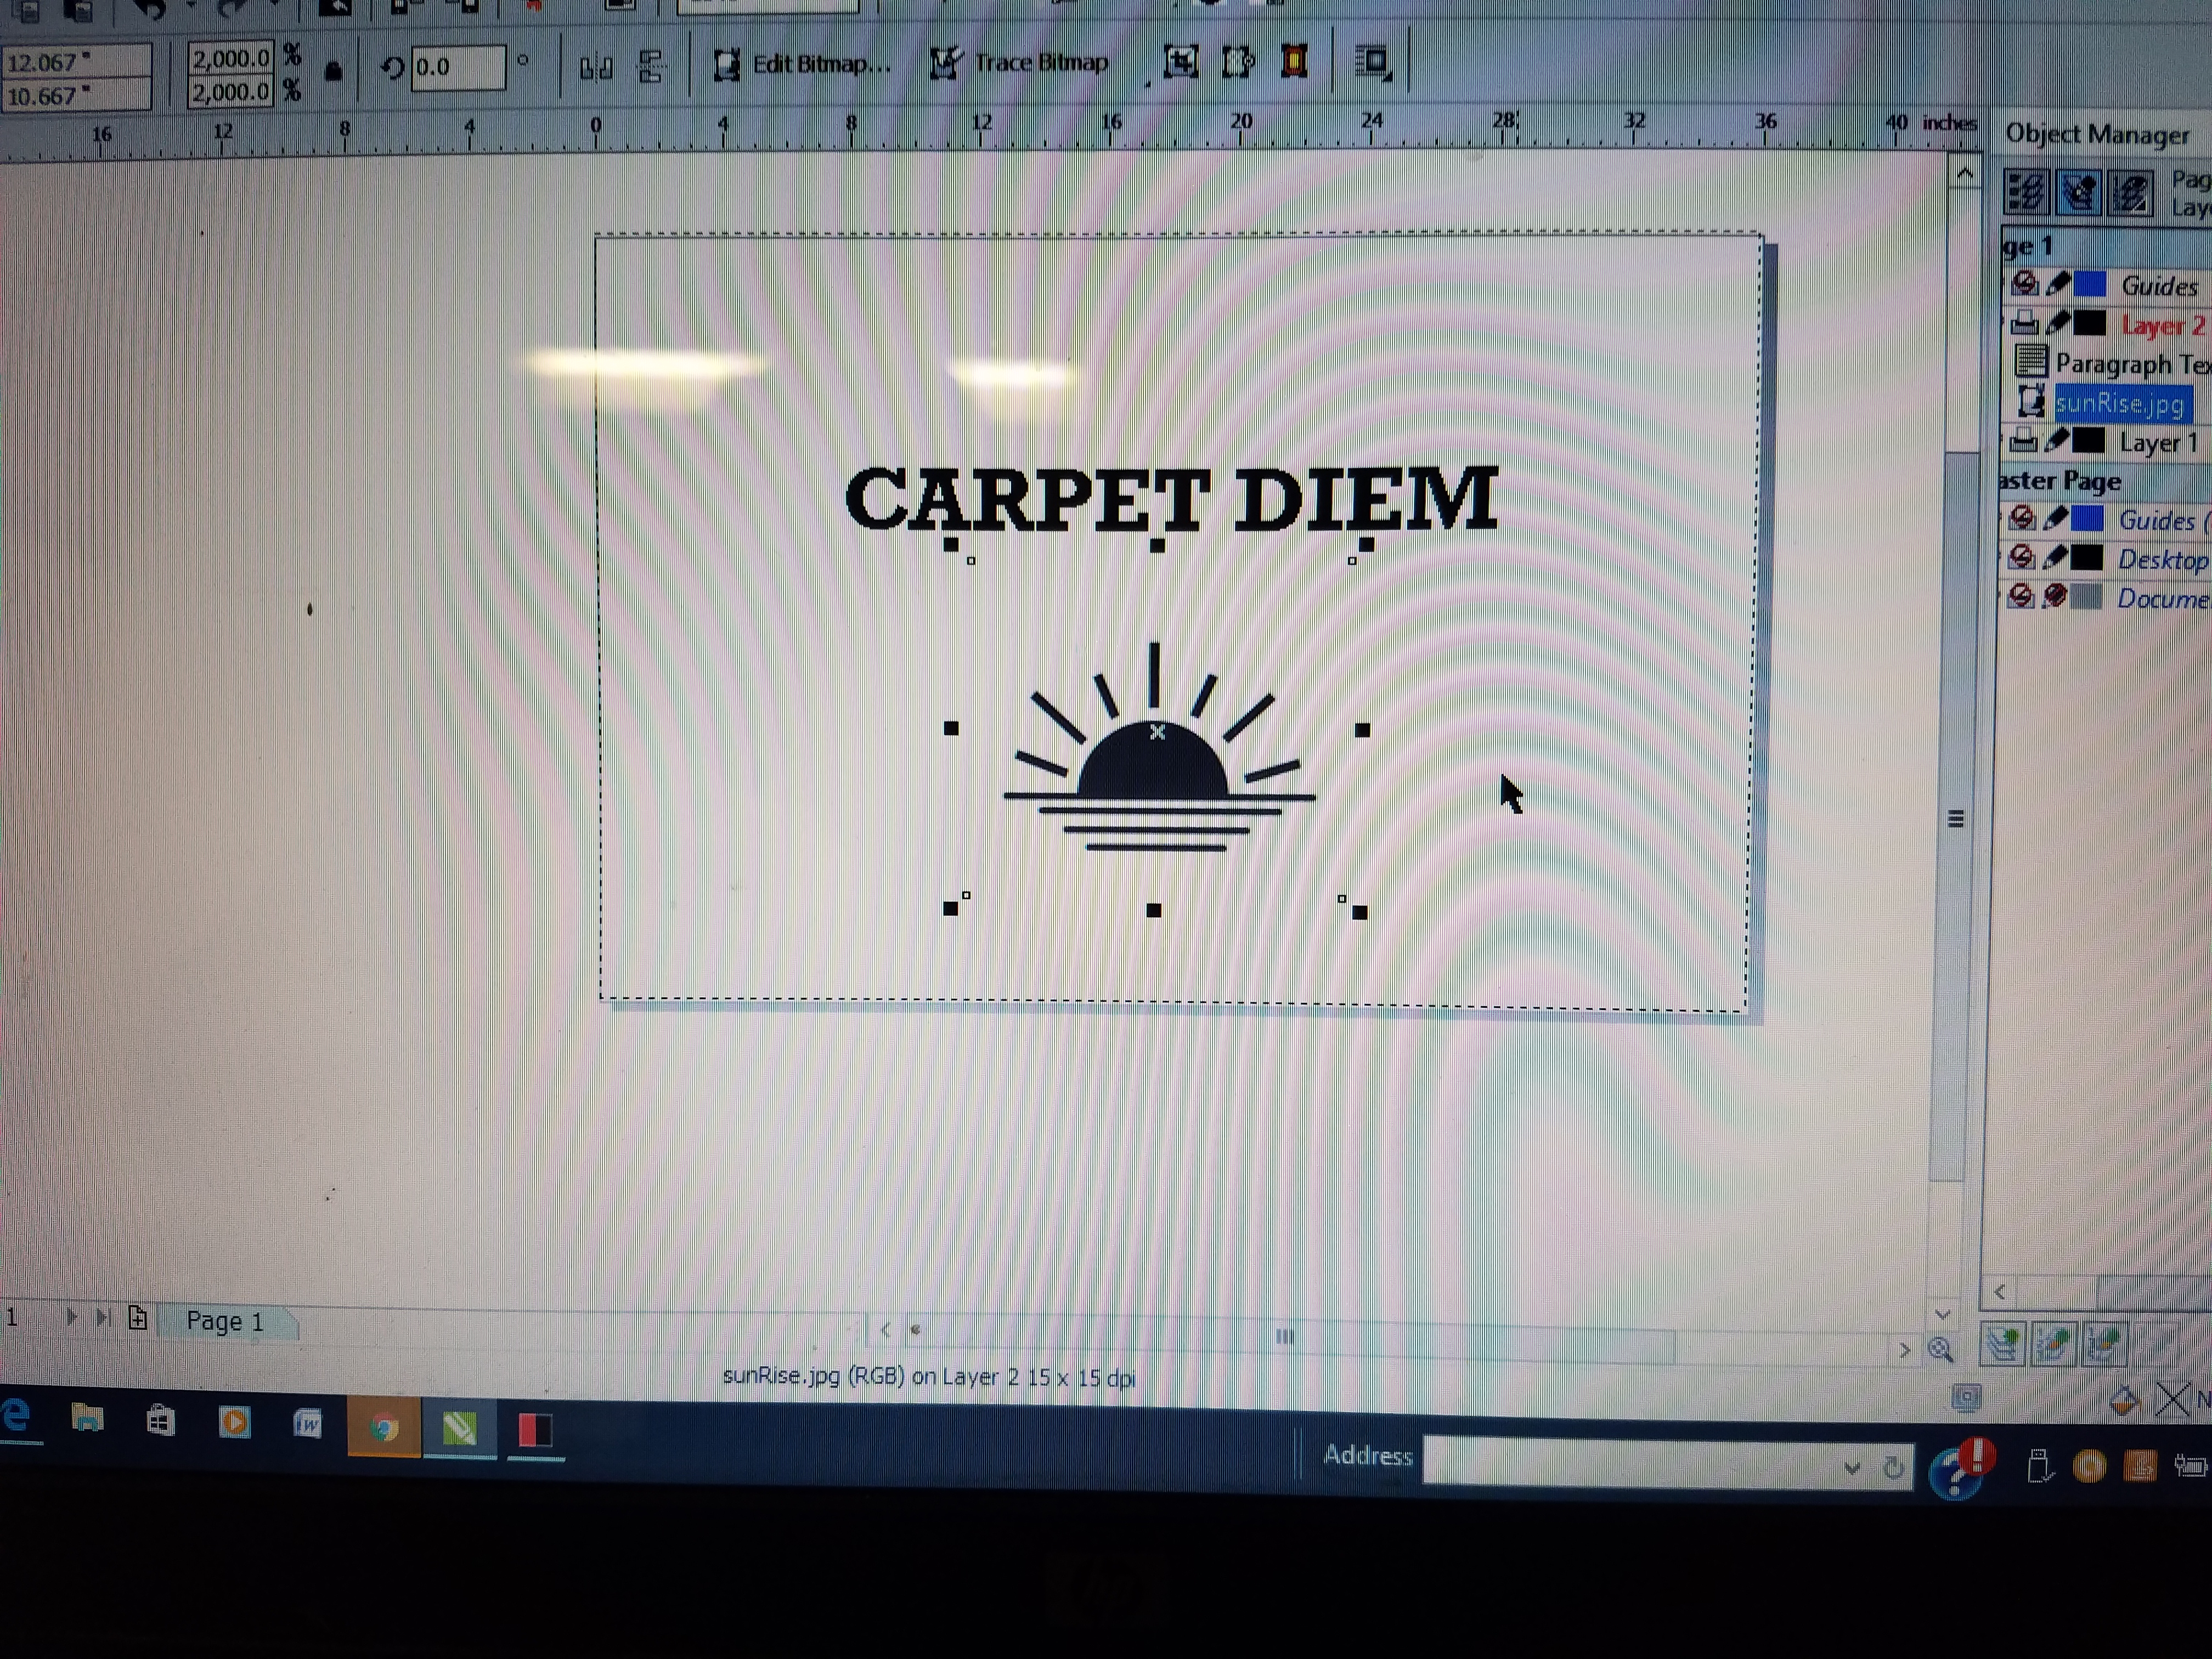Click the rotation angle input field

click(457, 67)
